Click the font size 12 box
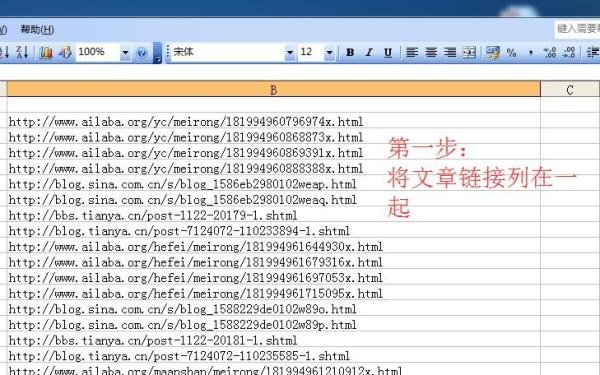This screenshot has height=375, width=600. [x=311, y=52]
